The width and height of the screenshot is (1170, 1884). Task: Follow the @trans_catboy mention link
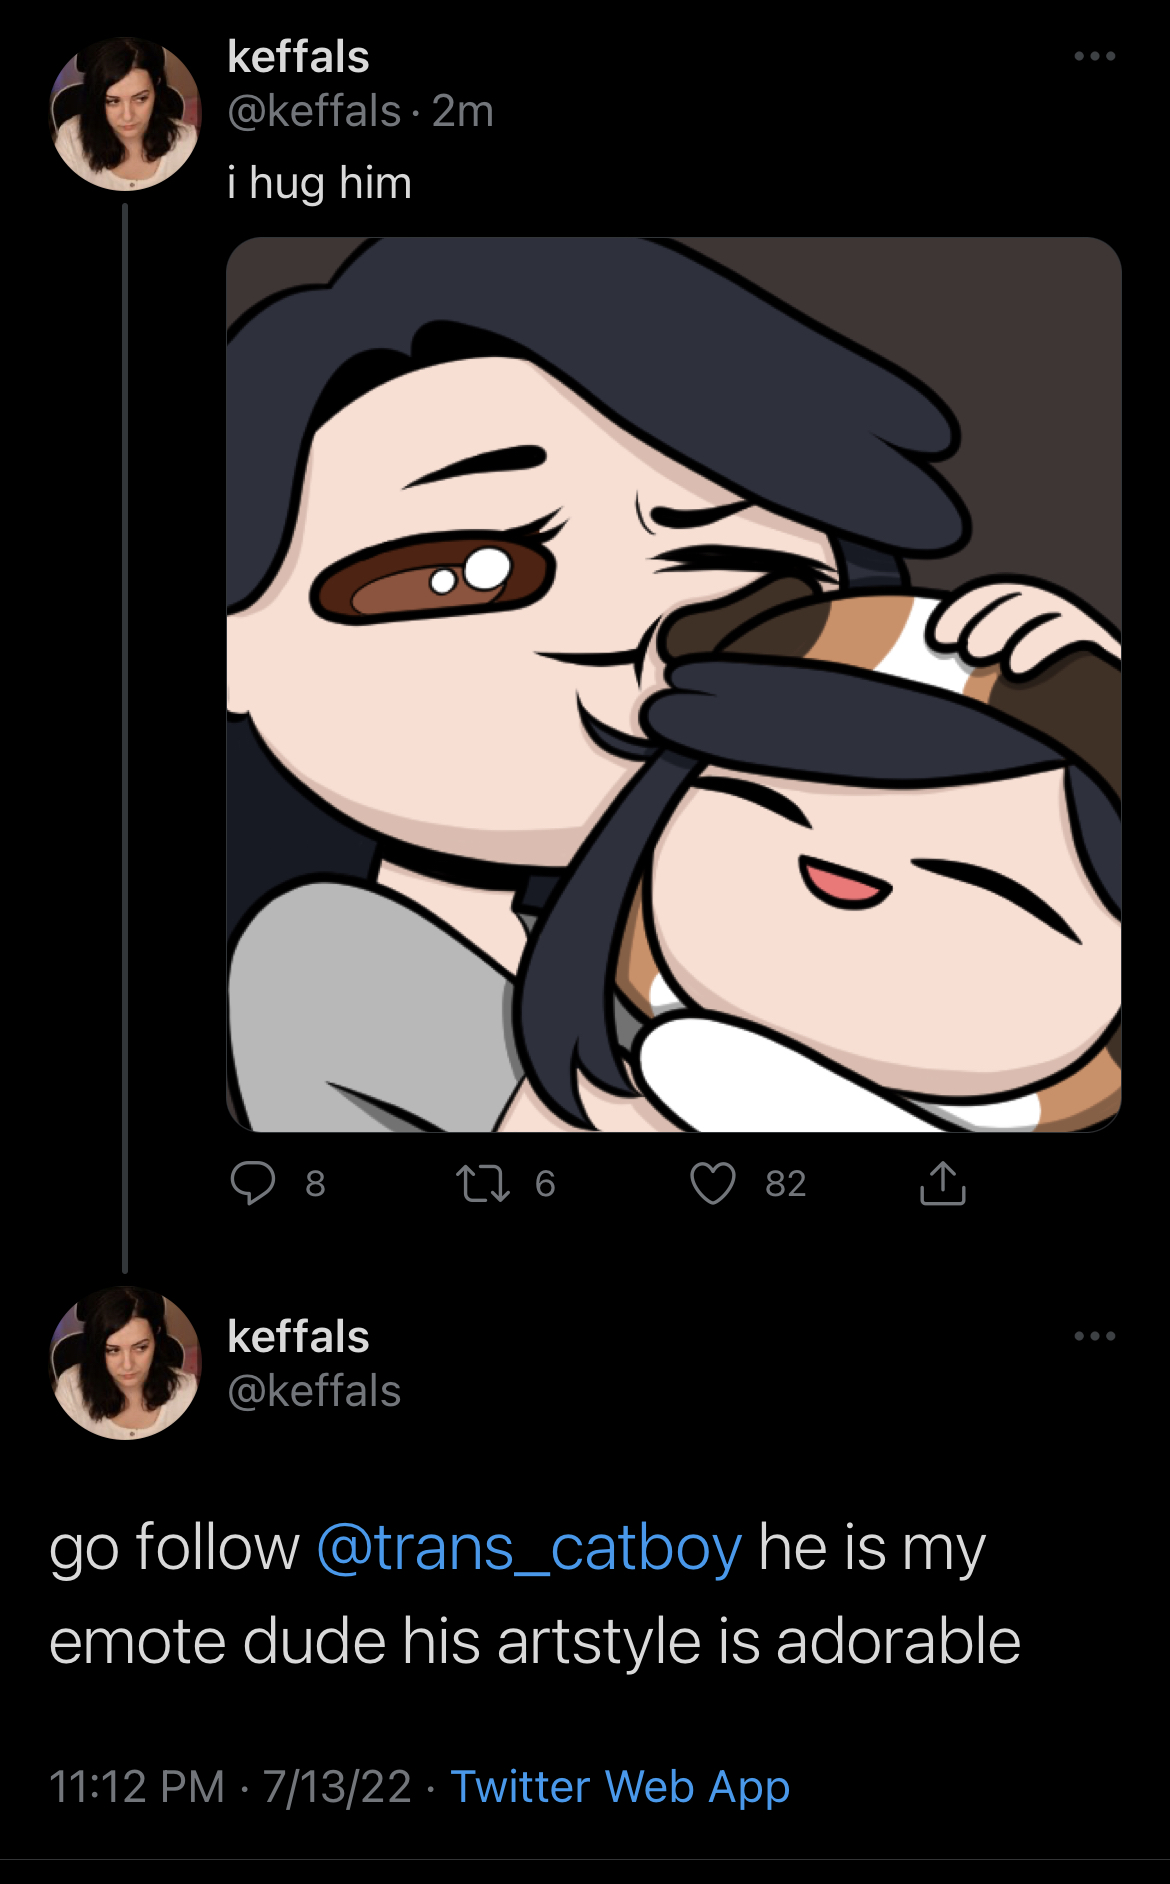[529, 1549]
